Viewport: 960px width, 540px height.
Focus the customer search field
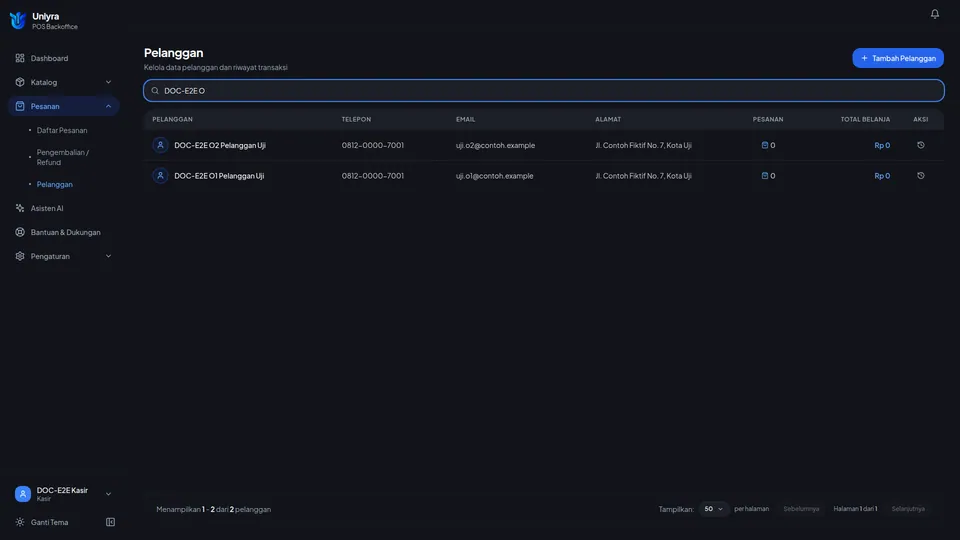tap(544, 91)
